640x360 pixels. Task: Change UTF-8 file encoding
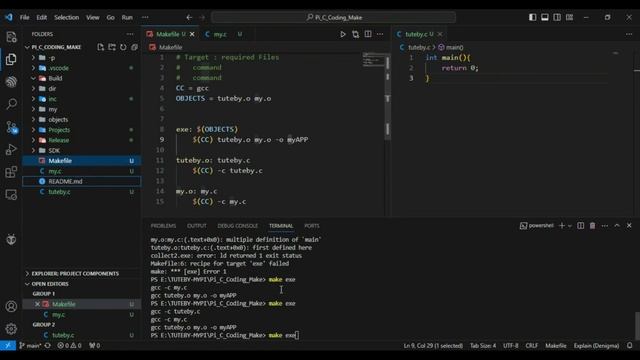coord(510,345)
